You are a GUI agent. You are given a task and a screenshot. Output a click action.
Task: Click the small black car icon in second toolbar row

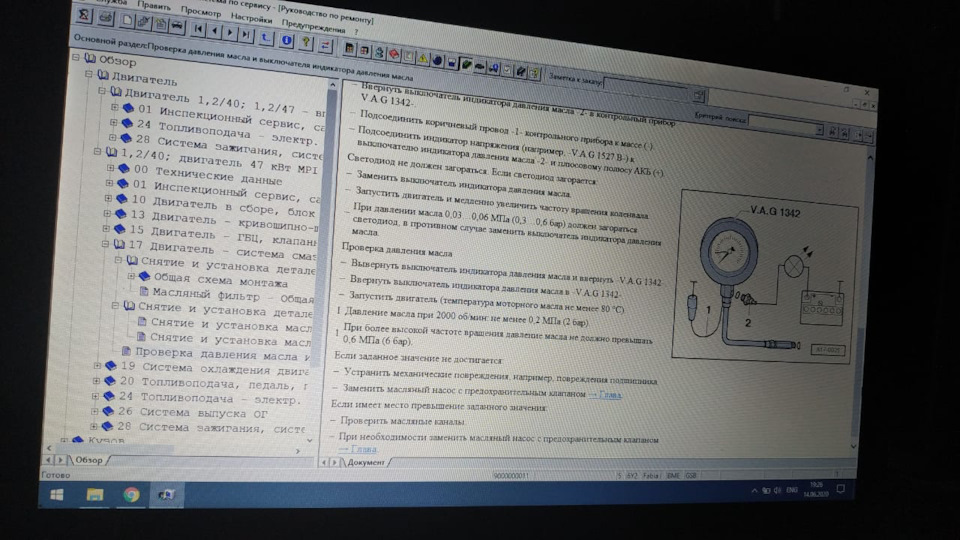[x=480, y=66]
